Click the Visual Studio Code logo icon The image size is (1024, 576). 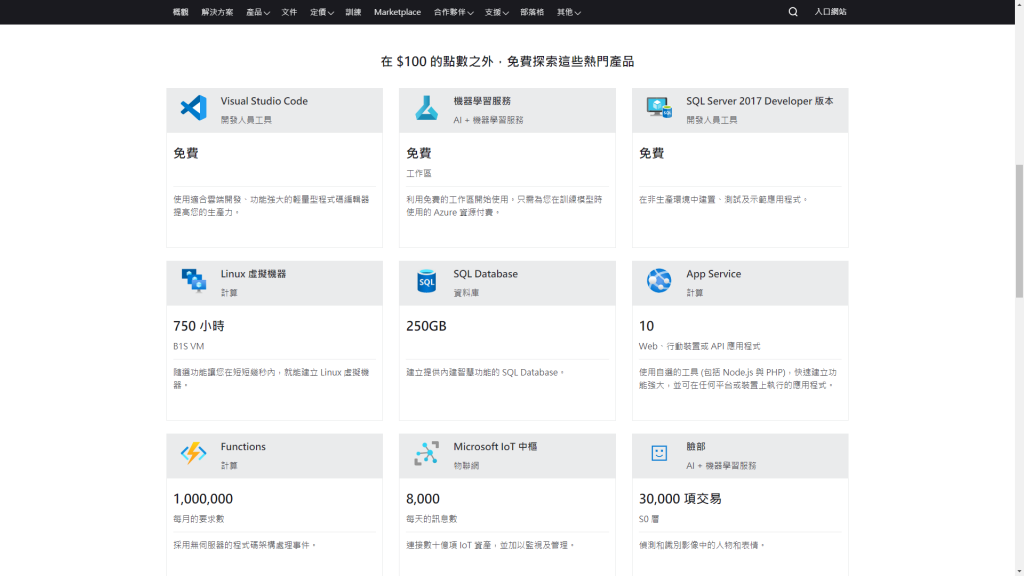point(193,108)
